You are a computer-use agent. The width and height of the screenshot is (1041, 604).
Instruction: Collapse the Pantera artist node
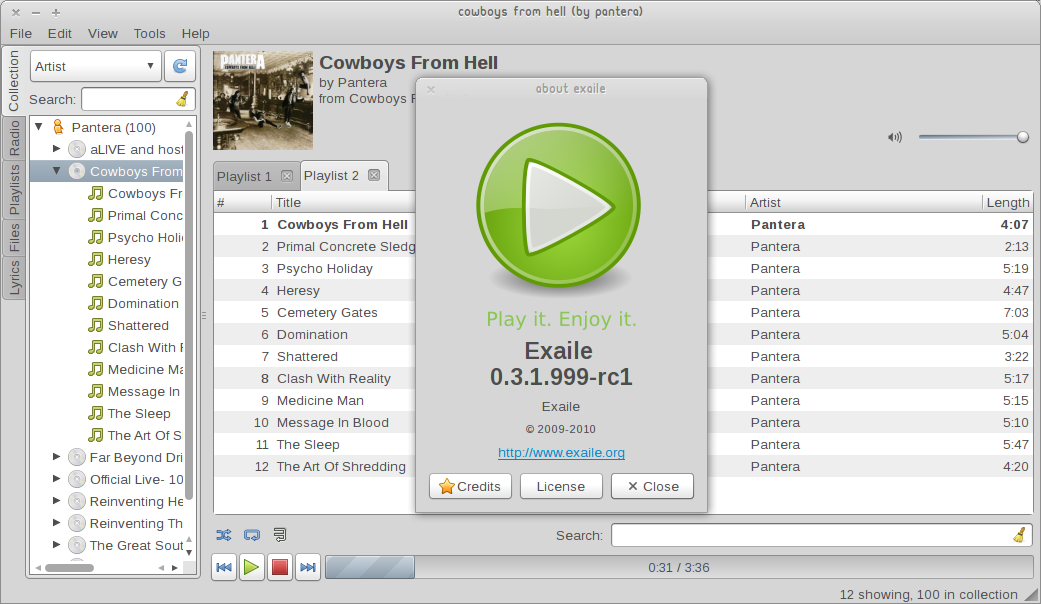39,126
